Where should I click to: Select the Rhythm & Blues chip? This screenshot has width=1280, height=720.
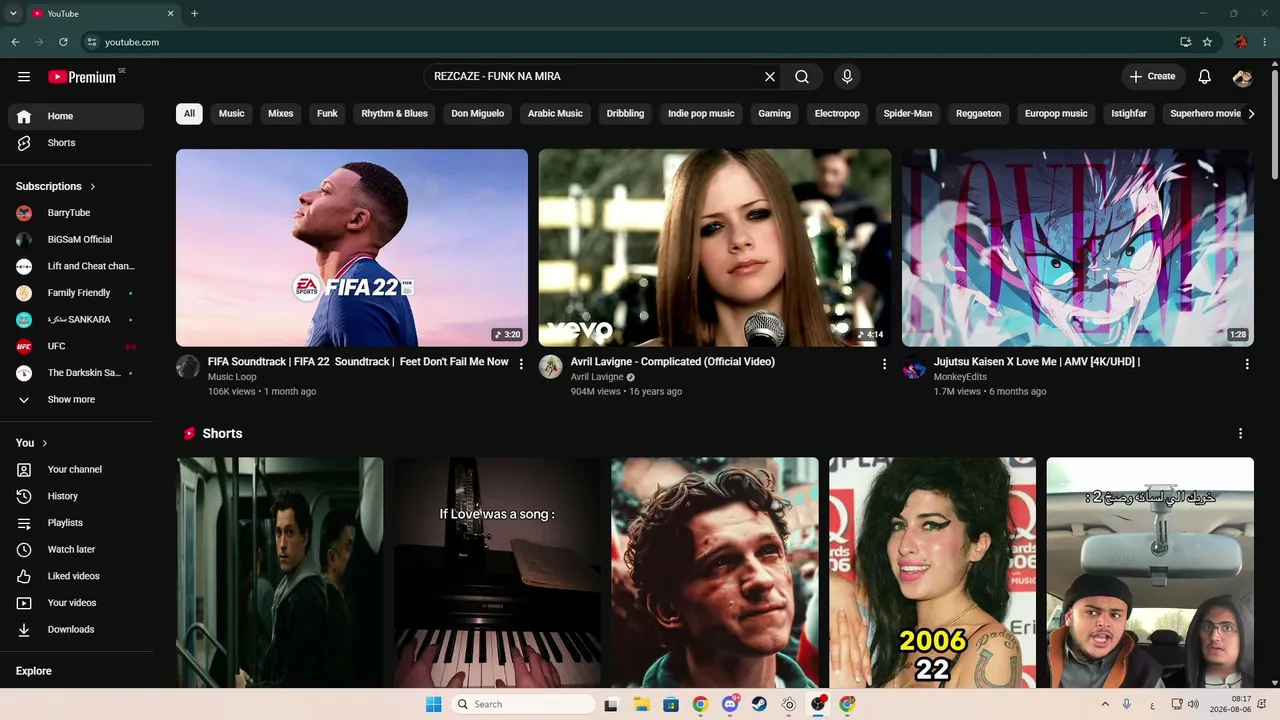point(394,114)
